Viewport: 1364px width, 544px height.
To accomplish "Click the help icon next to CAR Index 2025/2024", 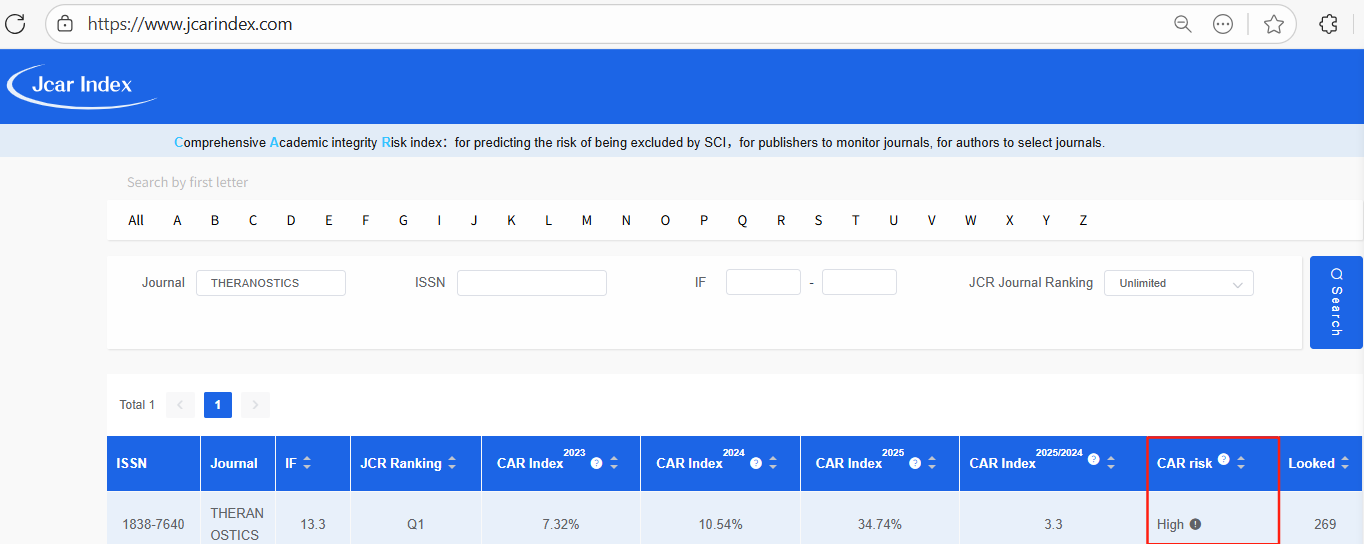I will (x=1093, y=459).
